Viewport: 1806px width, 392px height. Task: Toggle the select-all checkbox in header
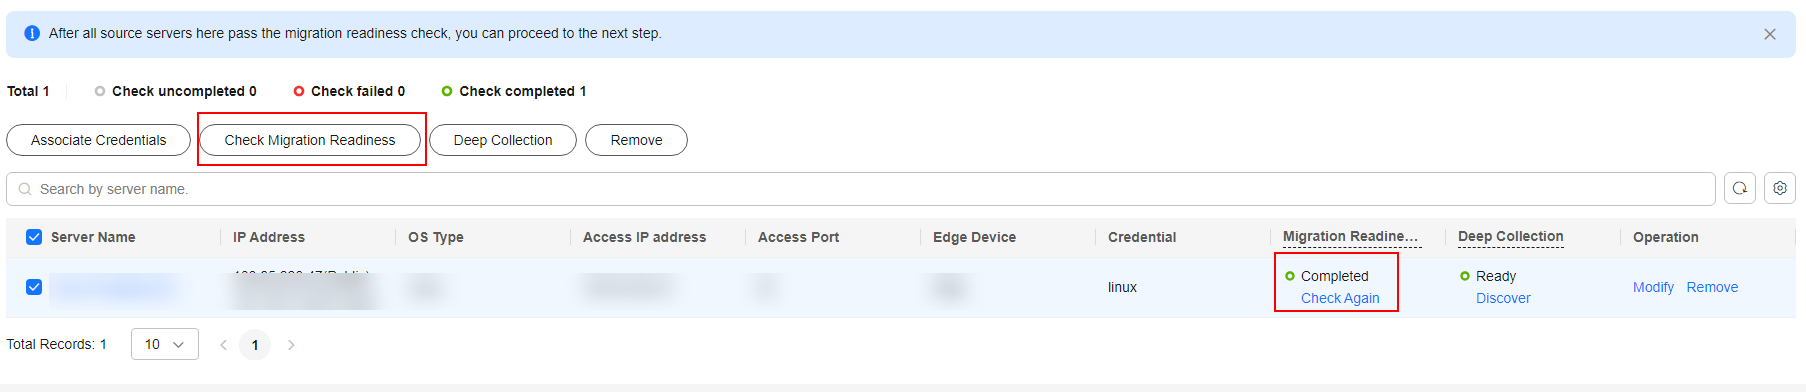click(x=34, y=237)
